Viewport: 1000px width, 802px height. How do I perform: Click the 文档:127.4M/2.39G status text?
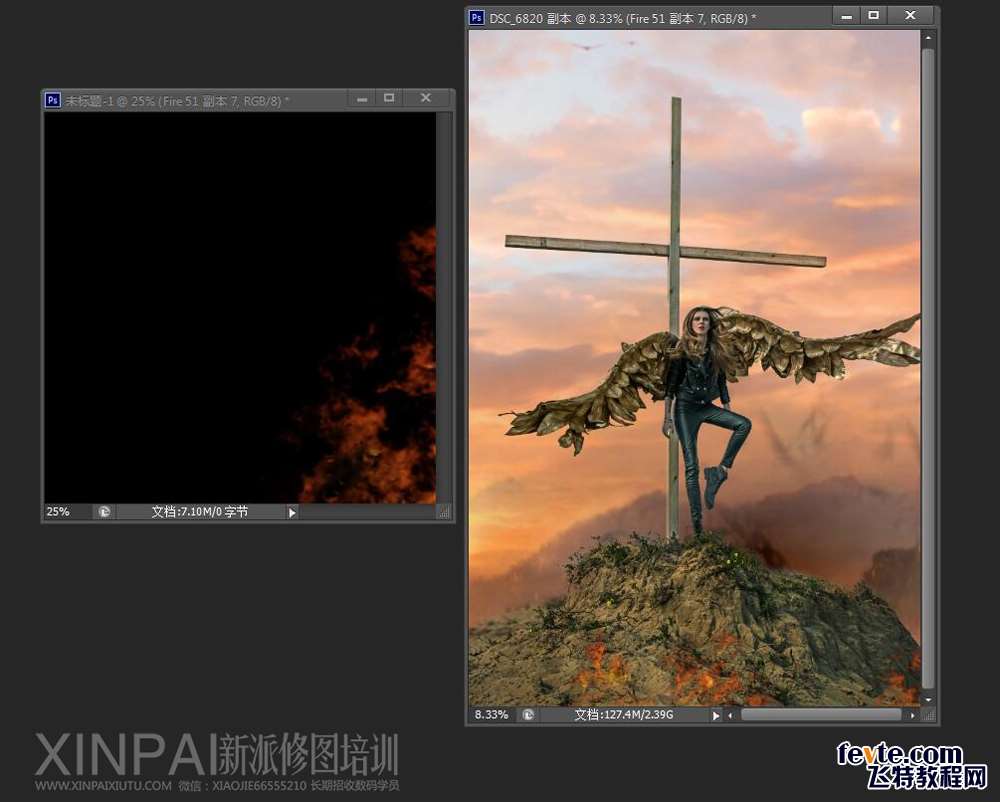[x=624, y=715]
